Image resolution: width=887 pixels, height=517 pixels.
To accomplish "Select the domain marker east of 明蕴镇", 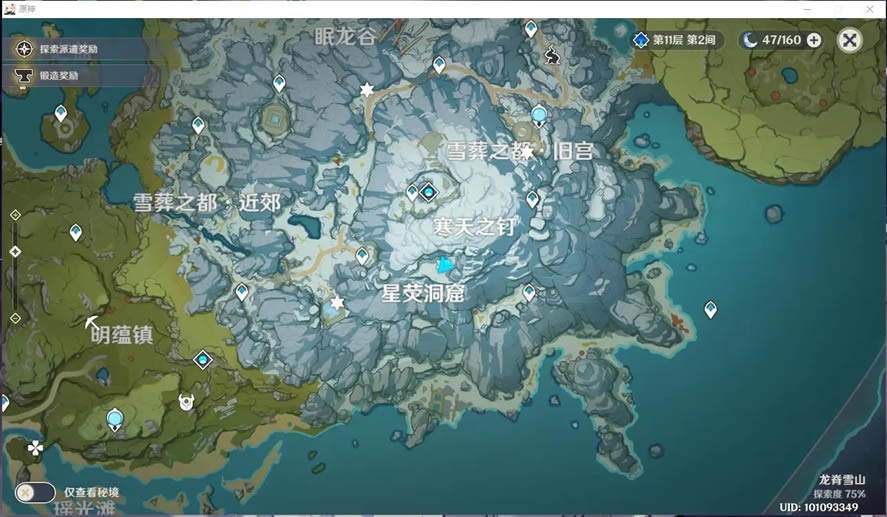I will (203, 360).
